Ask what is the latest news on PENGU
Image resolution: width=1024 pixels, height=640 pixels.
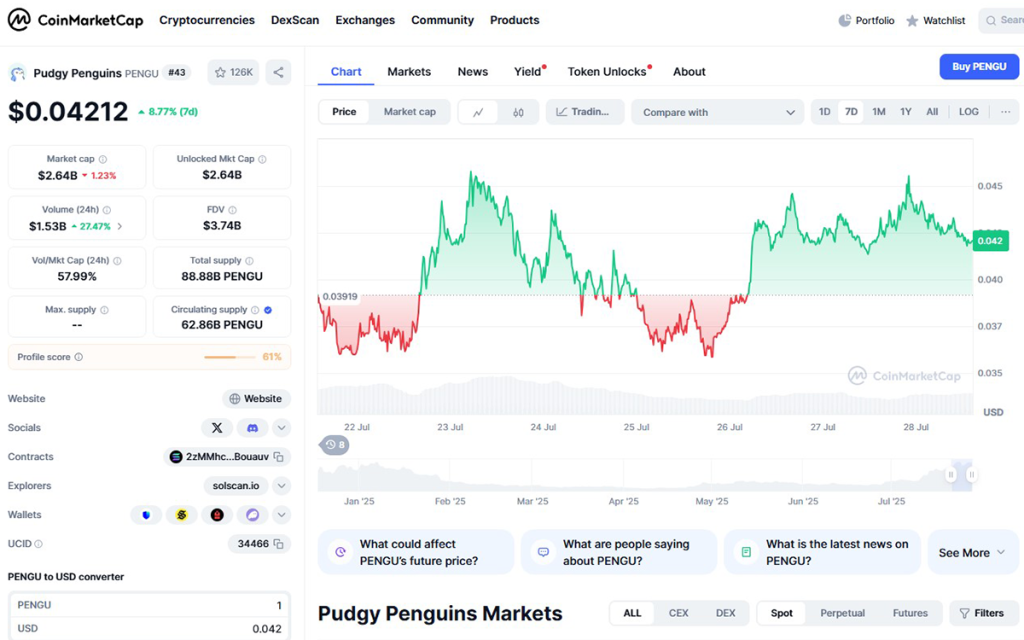click(x=822, y=552)
